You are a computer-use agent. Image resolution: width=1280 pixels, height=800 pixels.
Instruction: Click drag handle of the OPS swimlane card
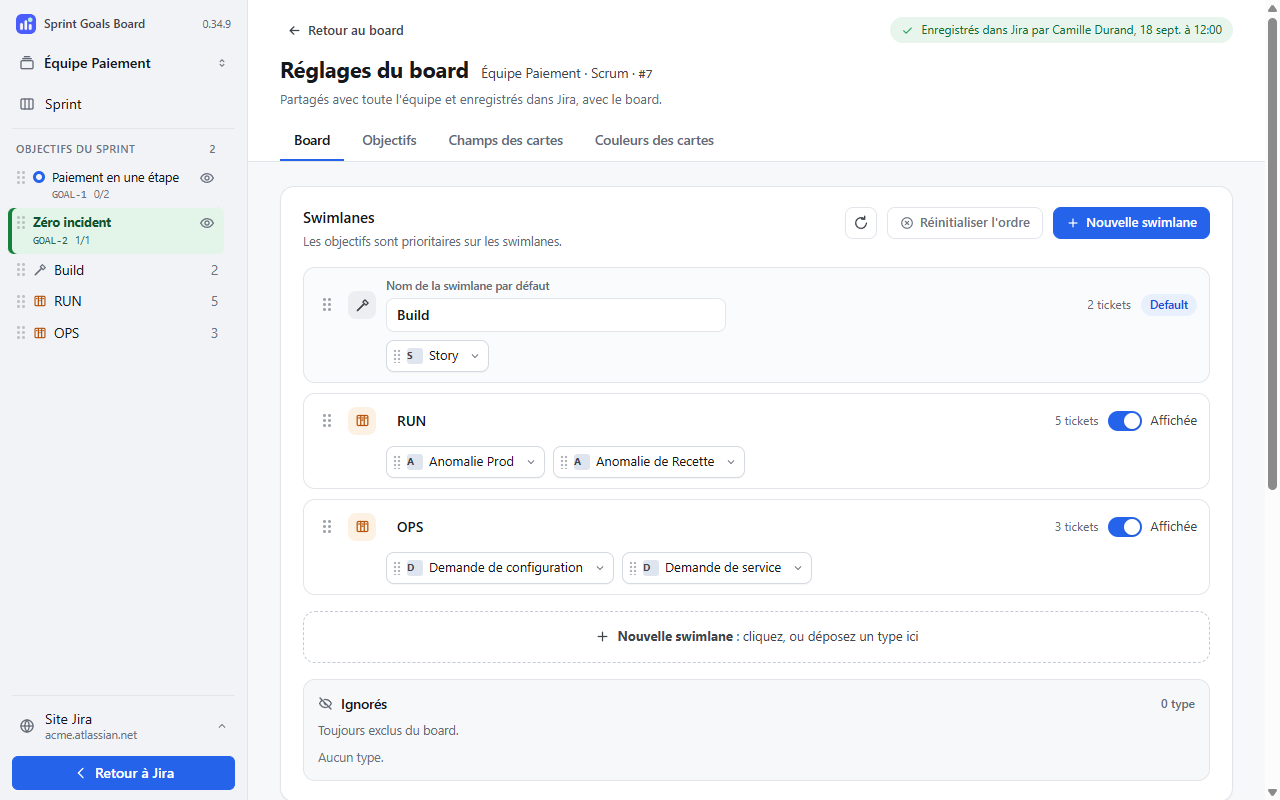pyautogui.click(x=327, y=527)
